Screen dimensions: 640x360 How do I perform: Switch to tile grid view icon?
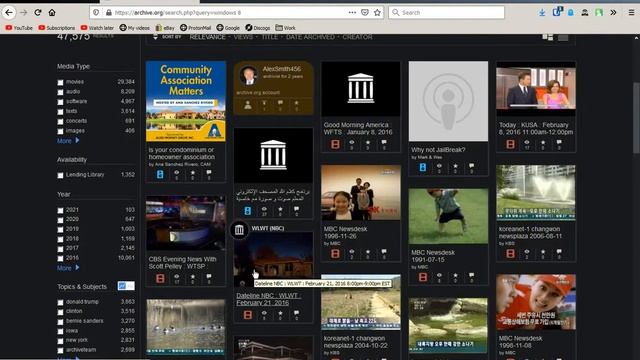tap(548, 37)
